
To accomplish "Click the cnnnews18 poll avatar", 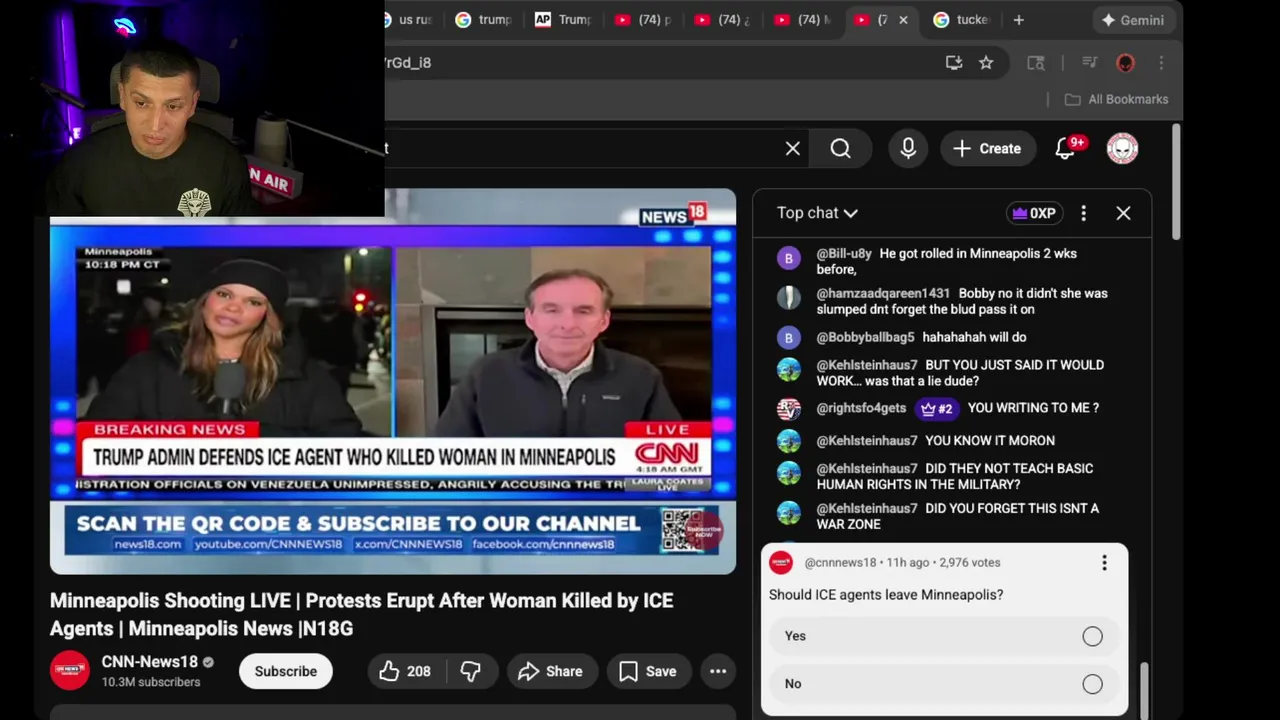I will [x=781, y=563].
